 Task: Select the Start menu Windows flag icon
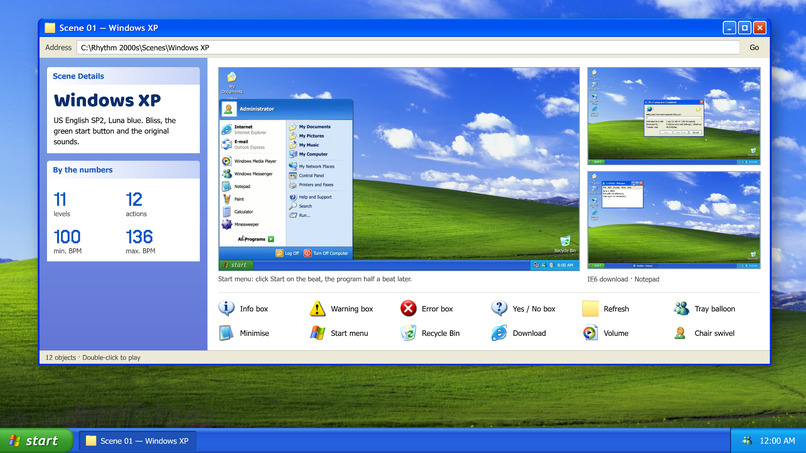pyautogui.click(x=317, y=333)
